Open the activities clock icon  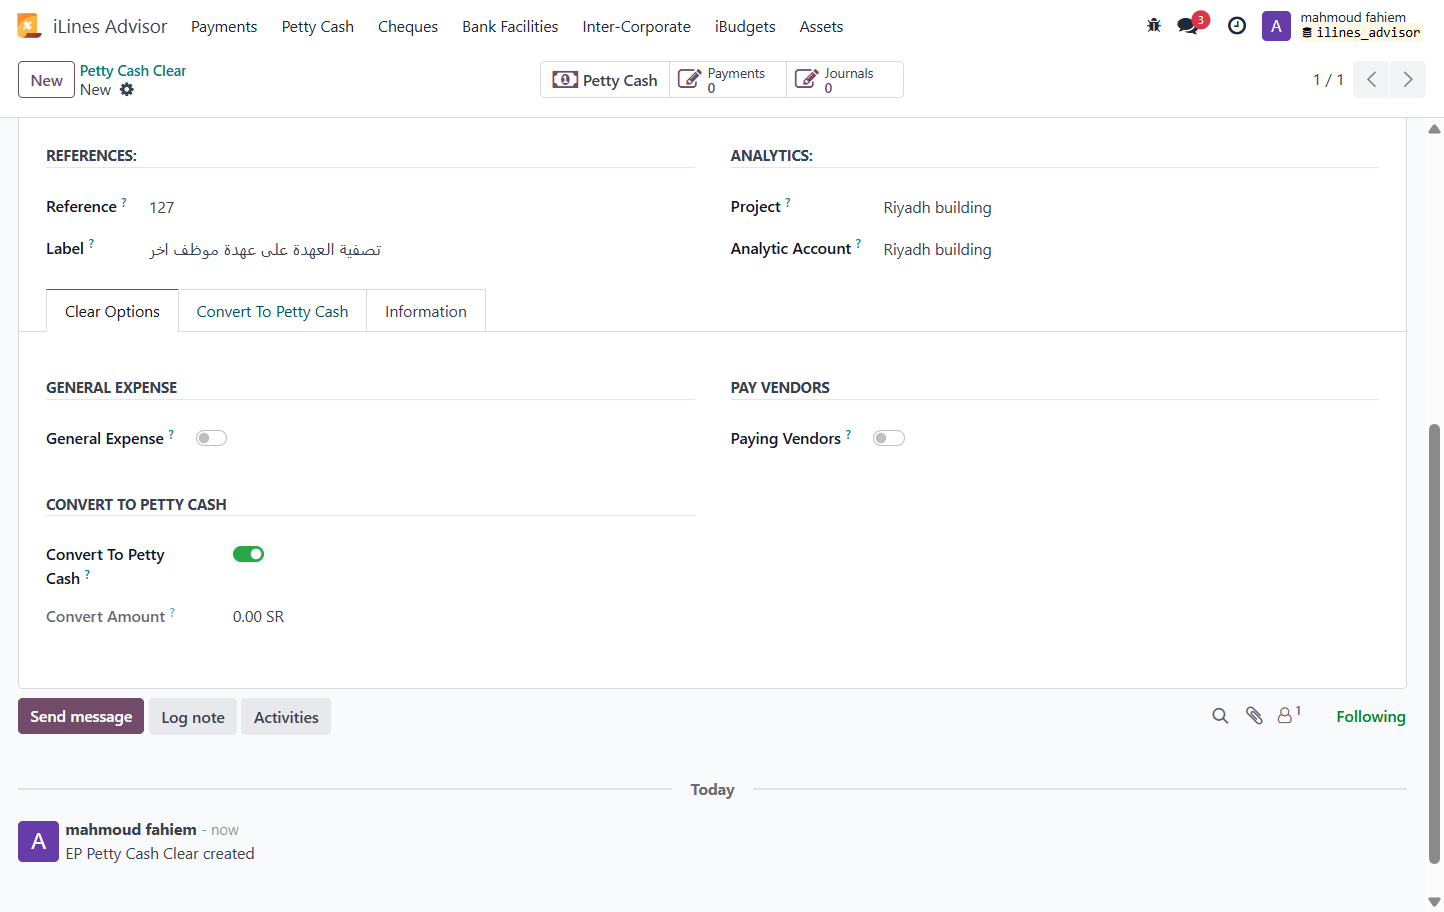1237,26
